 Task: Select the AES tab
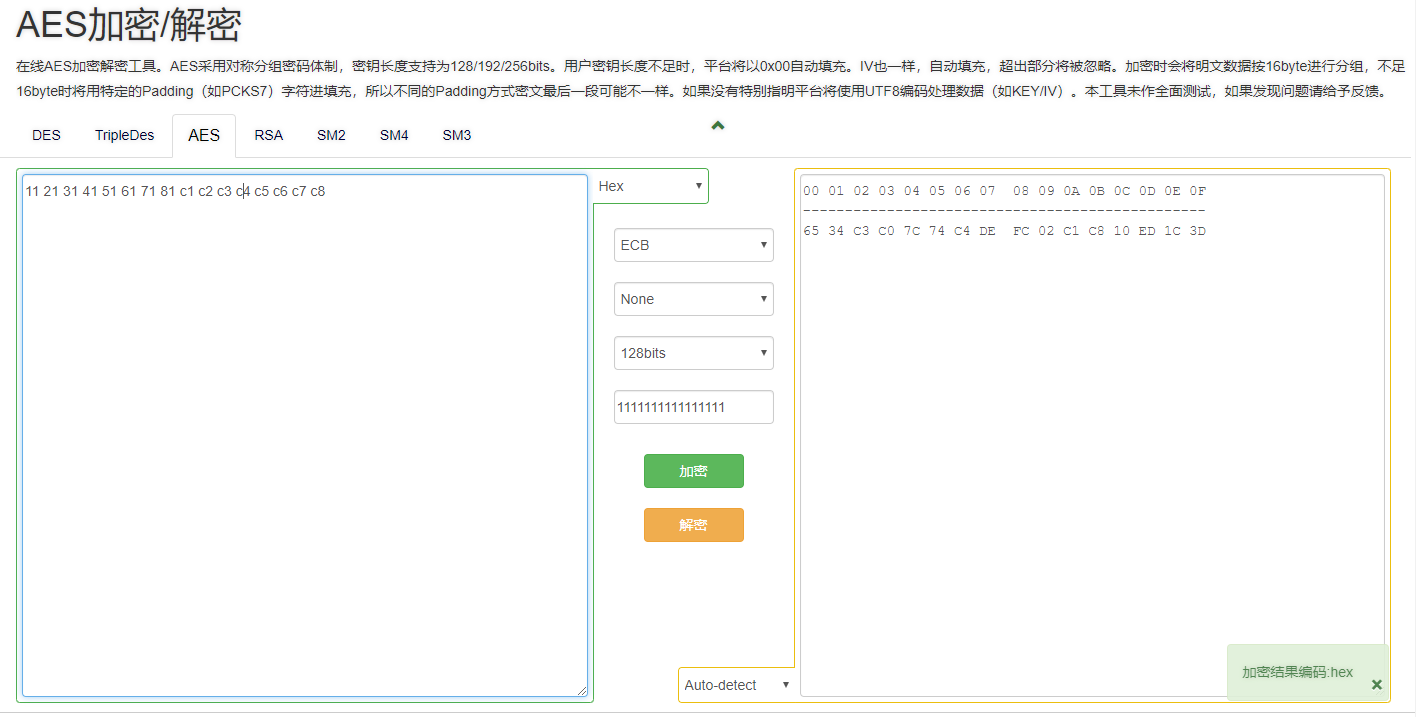pos(204,136)
